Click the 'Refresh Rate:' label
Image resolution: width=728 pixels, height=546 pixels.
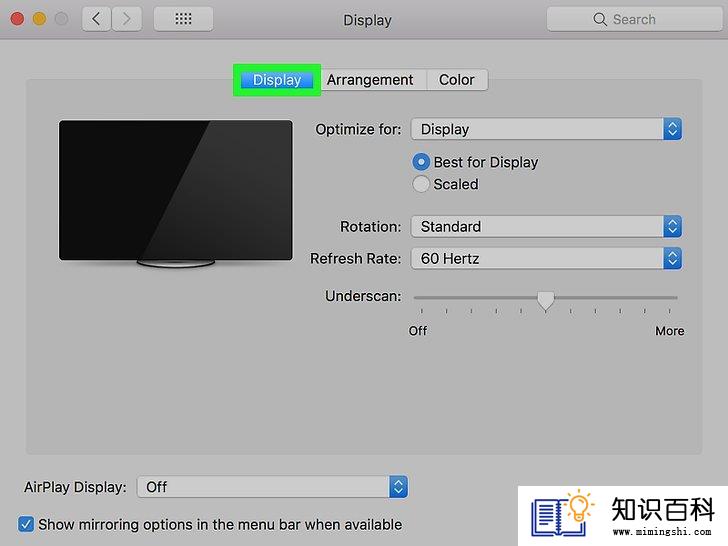(356, 259)
